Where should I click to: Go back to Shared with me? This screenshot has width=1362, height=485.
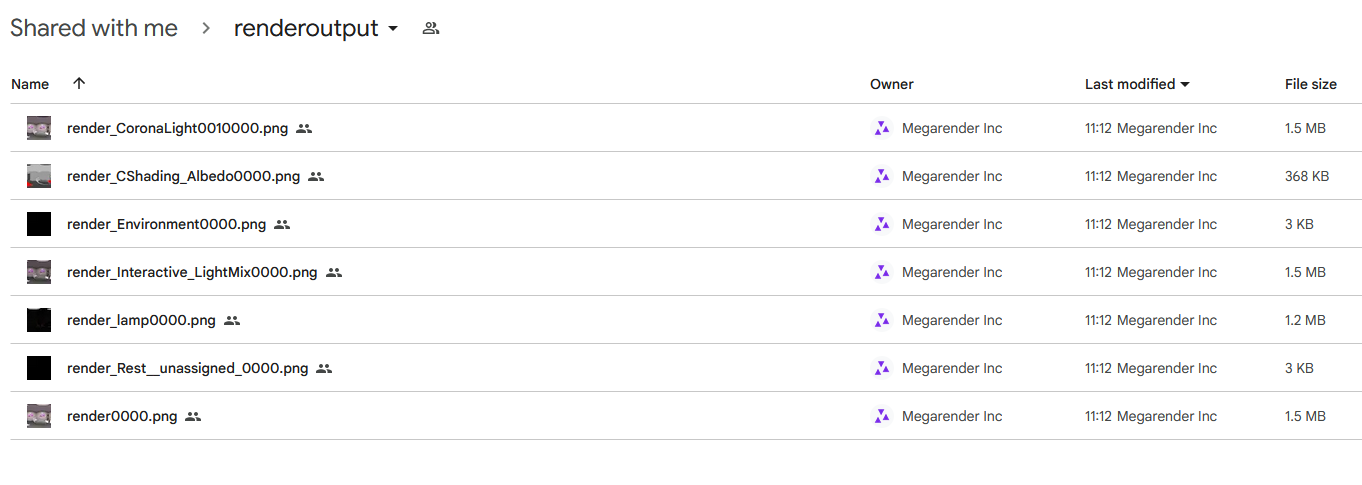(x=94, y=29)
